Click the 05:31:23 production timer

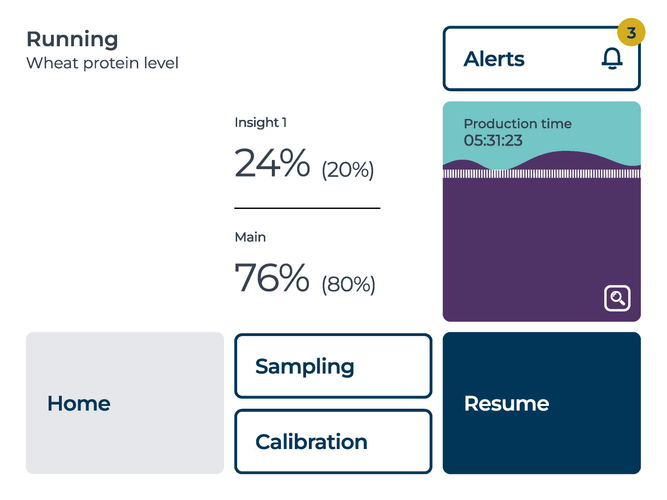(493, 140)
